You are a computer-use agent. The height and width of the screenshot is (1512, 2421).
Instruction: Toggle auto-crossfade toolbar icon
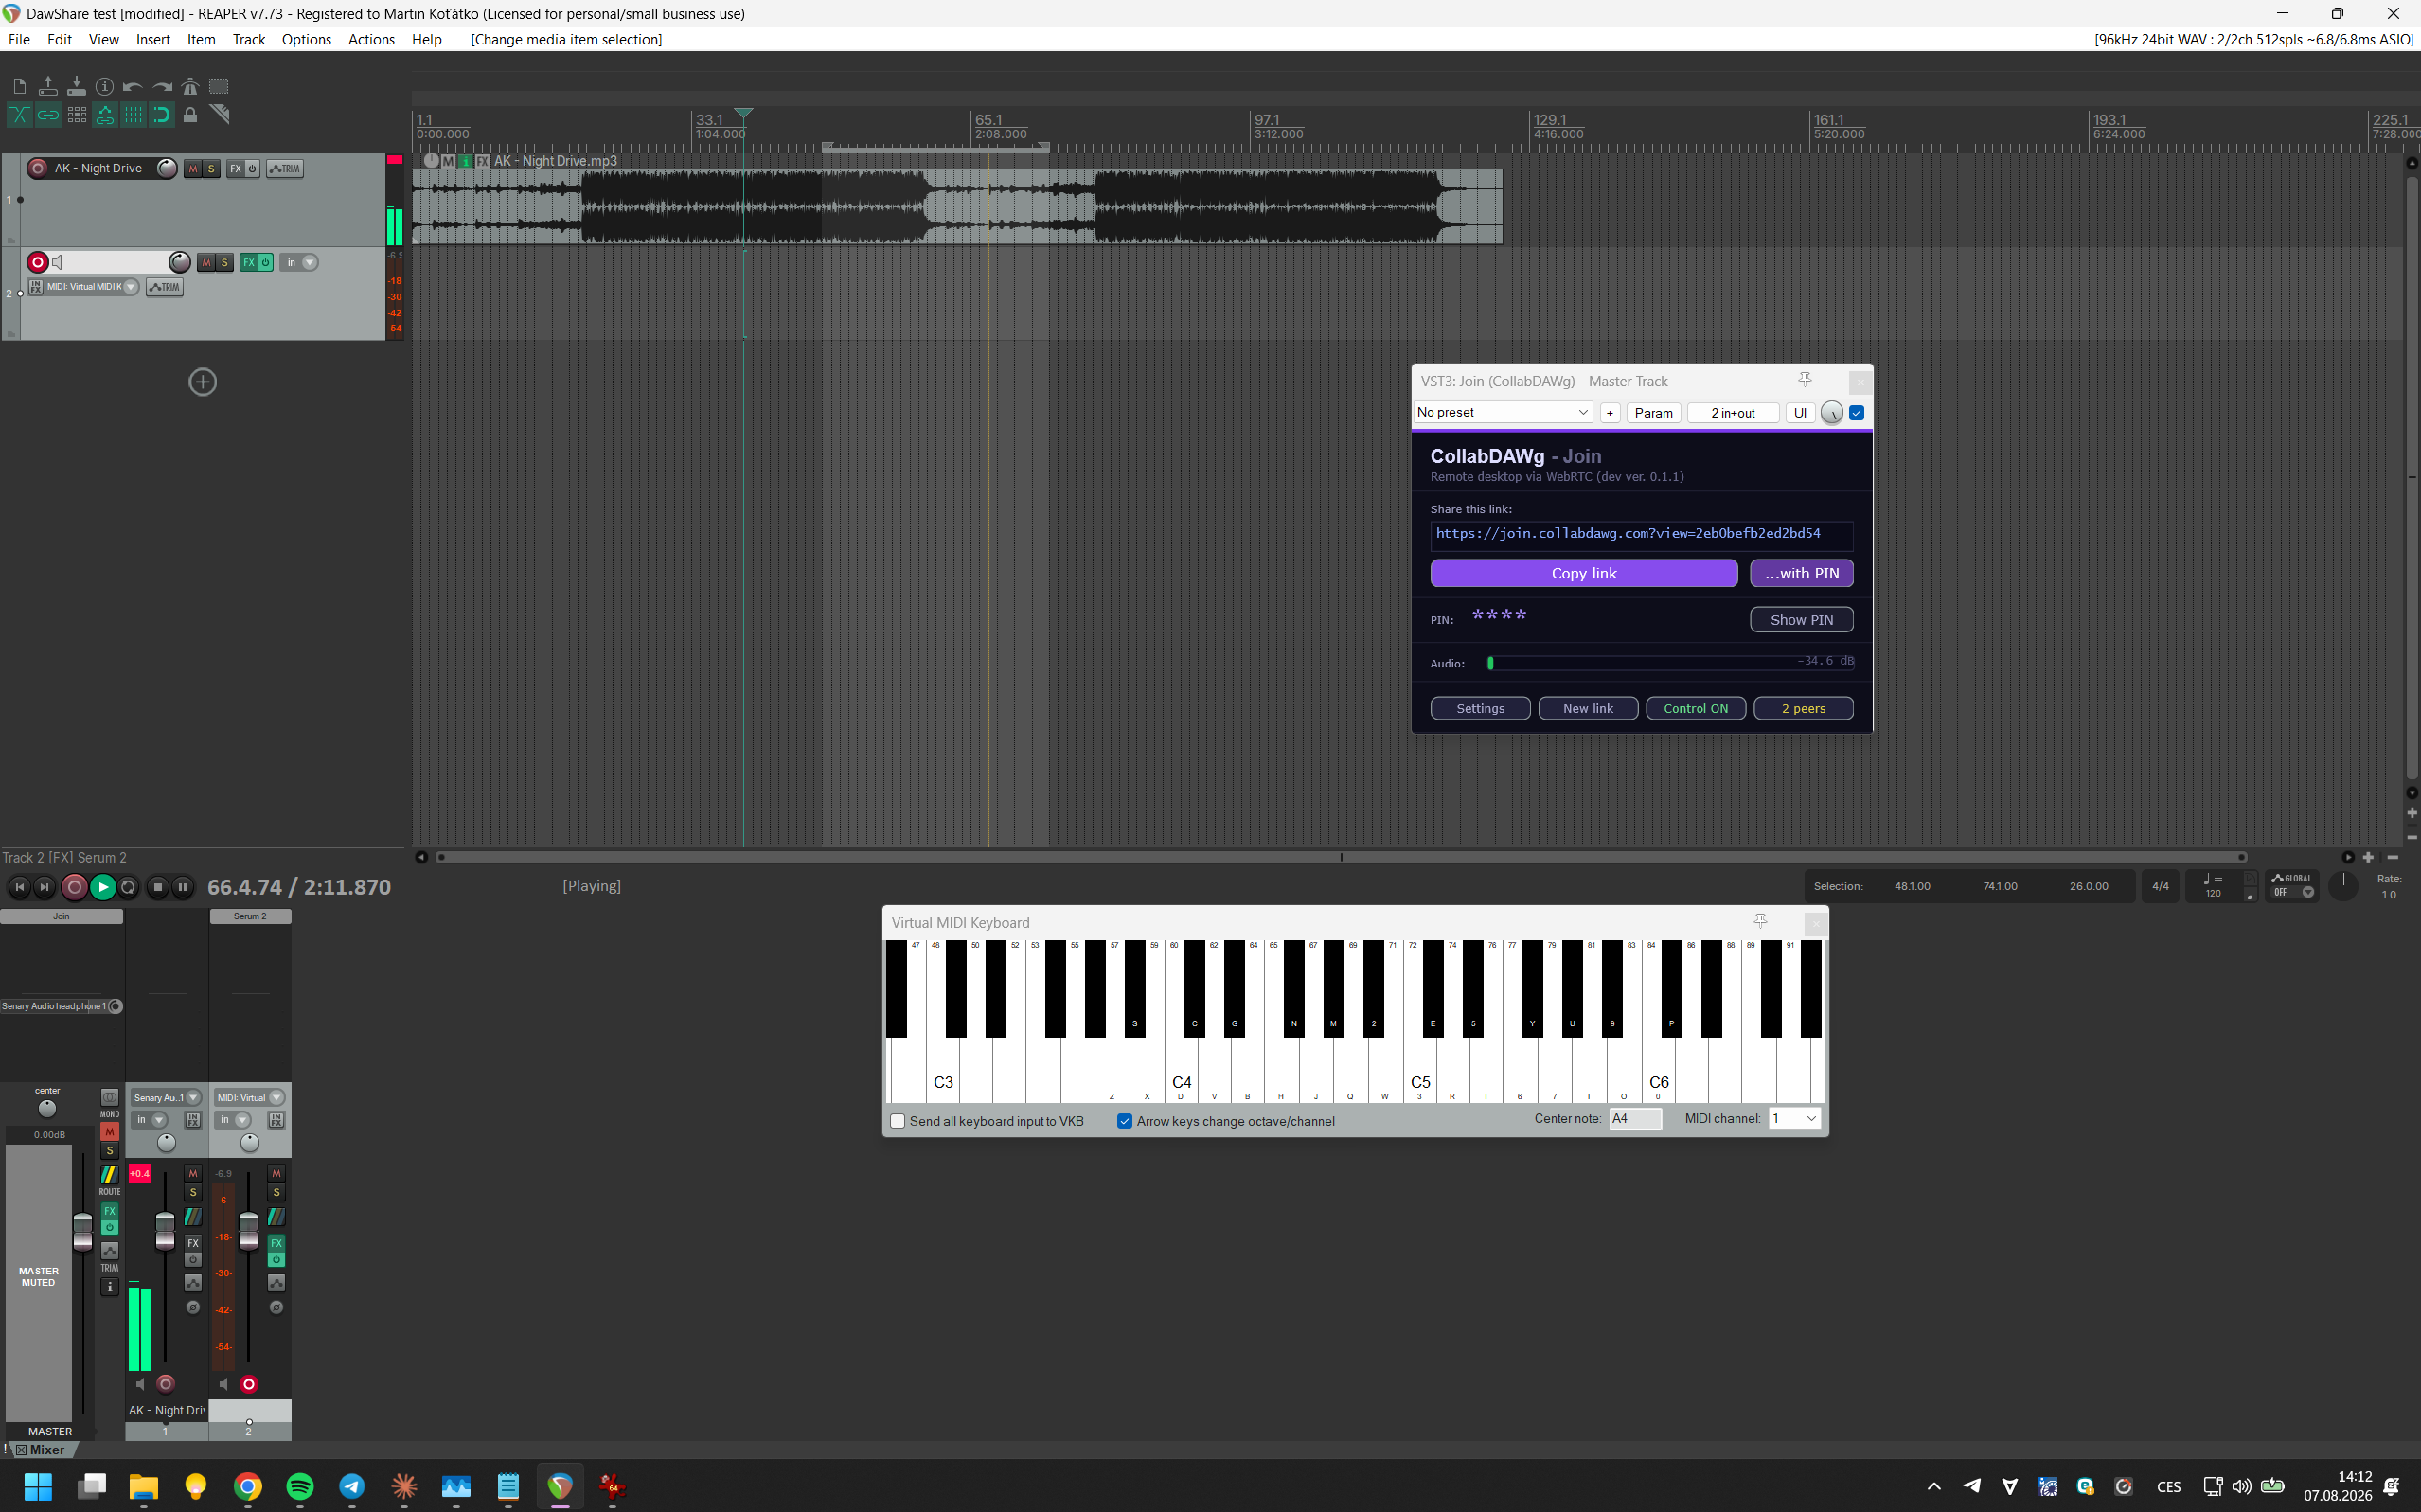pyautogui.click(x=19, y=115)
